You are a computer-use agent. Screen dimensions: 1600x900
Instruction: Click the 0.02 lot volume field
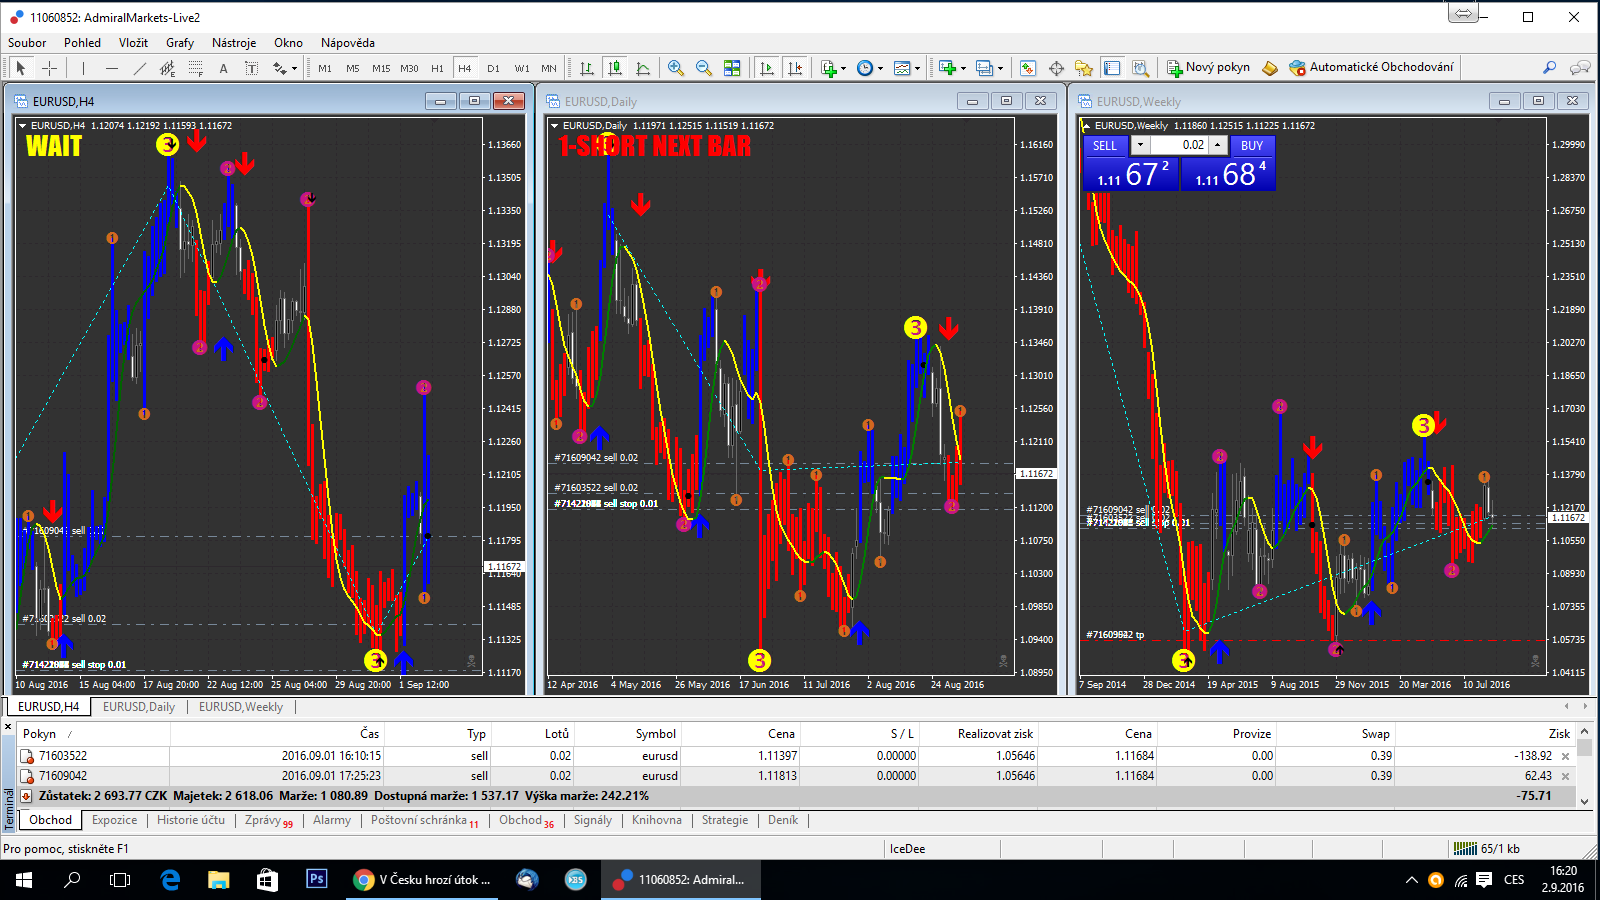click(x=1179, y=145)
